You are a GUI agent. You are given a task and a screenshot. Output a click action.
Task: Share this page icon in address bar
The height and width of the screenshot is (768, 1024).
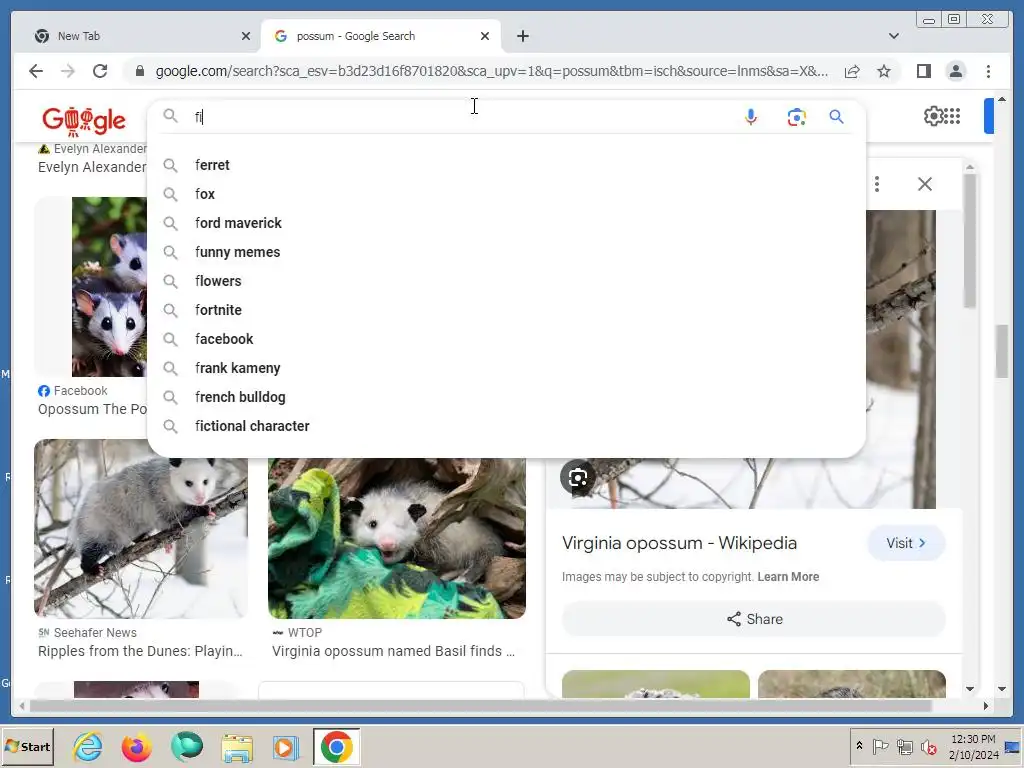click(x=852, y=71)
